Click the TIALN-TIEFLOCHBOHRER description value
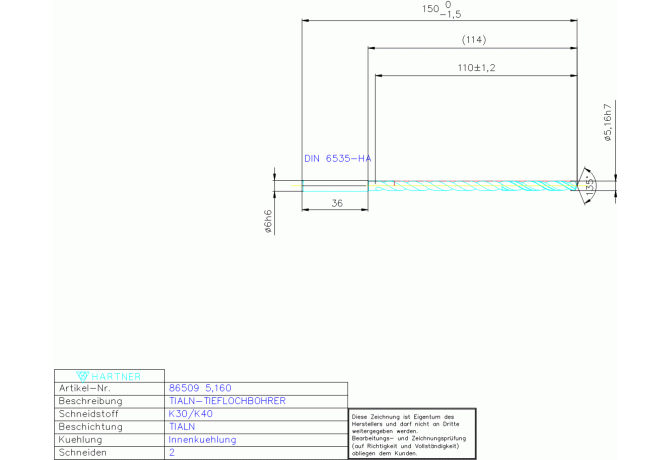 click(x=228, y=400)
